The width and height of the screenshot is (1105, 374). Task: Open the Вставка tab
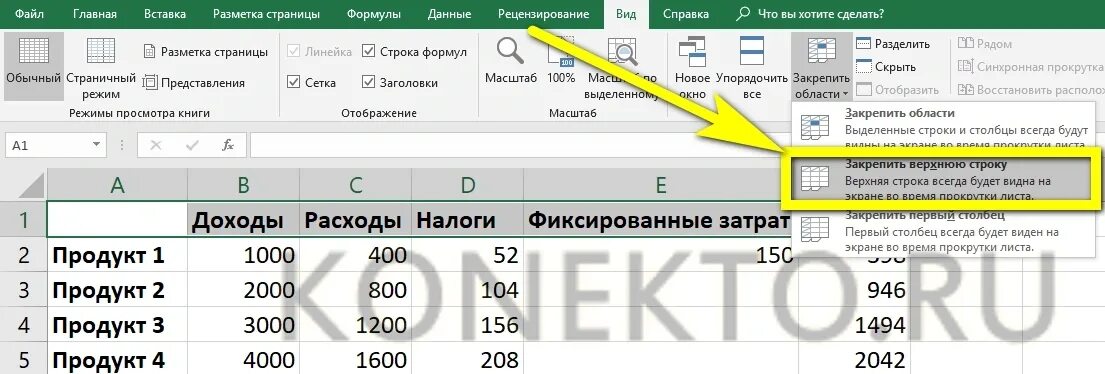(x=165, y=13)
